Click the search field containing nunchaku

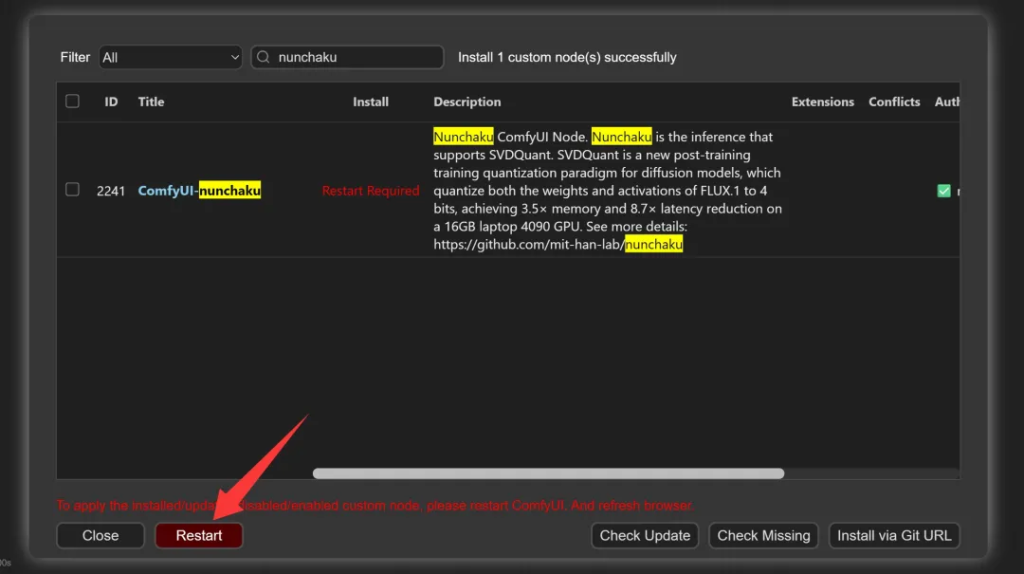point(347,57)
